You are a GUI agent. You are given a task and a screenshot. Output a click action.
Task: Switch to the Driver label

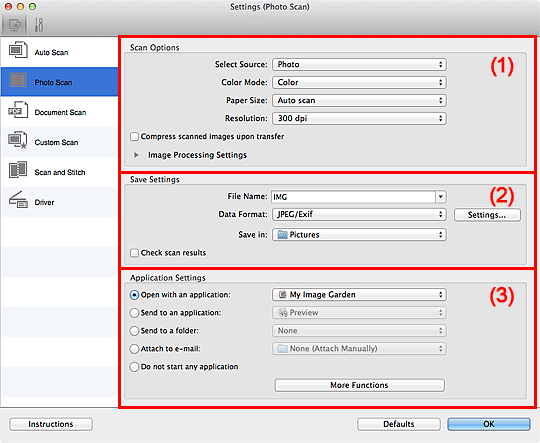click(44, 202)
